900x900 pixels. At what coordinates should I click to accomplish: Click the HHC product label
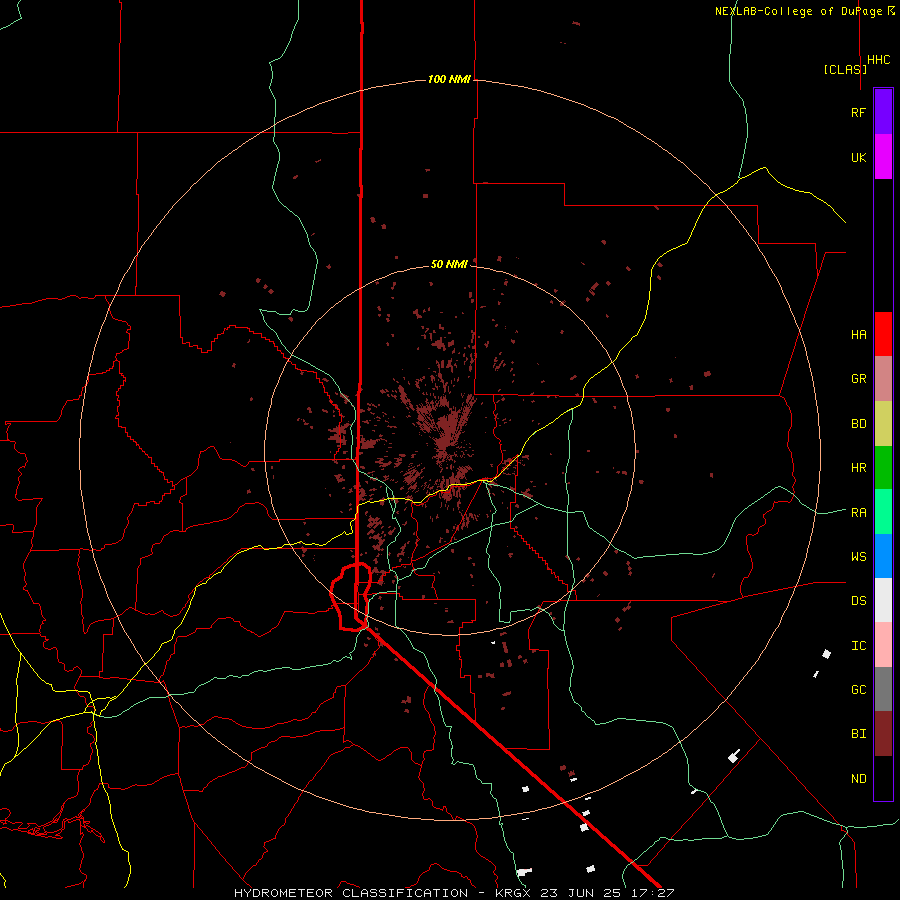pos(879,60)
